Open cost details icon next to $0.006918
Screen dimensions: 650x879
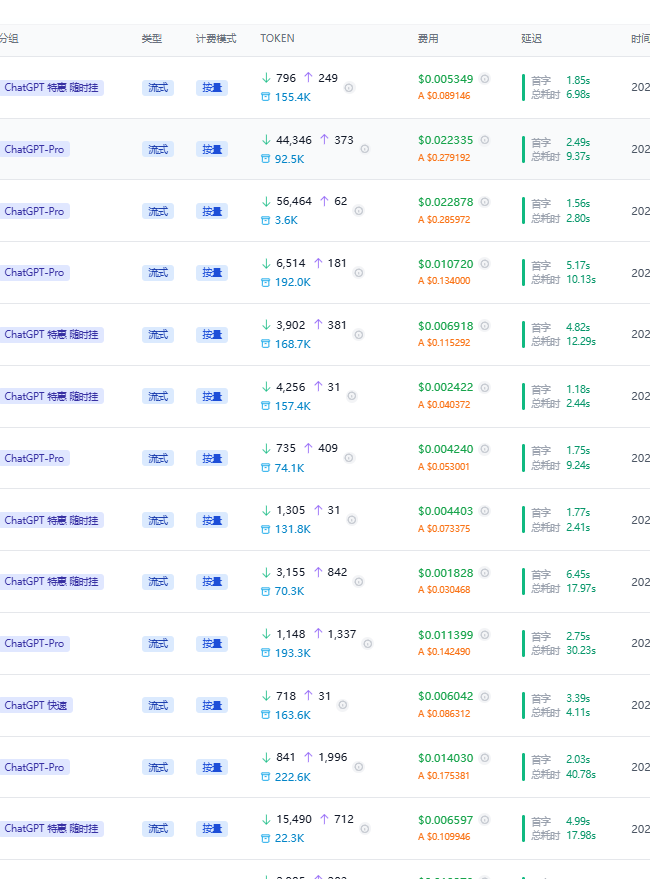coord(485,326)
